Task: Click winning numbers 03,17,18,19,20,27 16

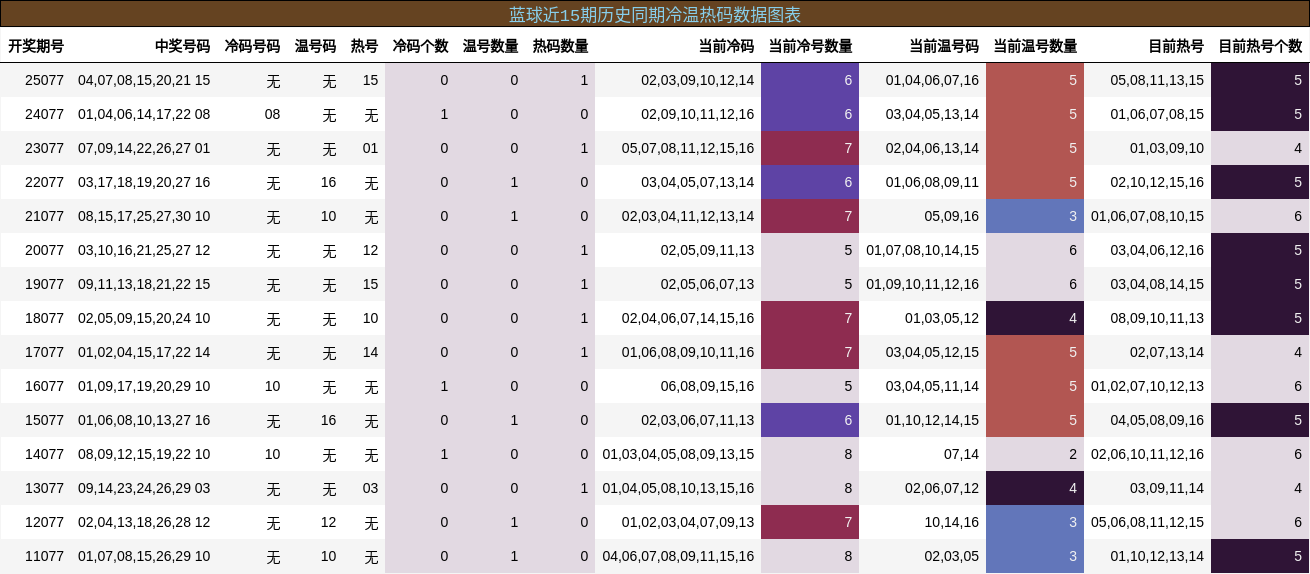Action: click(x=144, y=182)
